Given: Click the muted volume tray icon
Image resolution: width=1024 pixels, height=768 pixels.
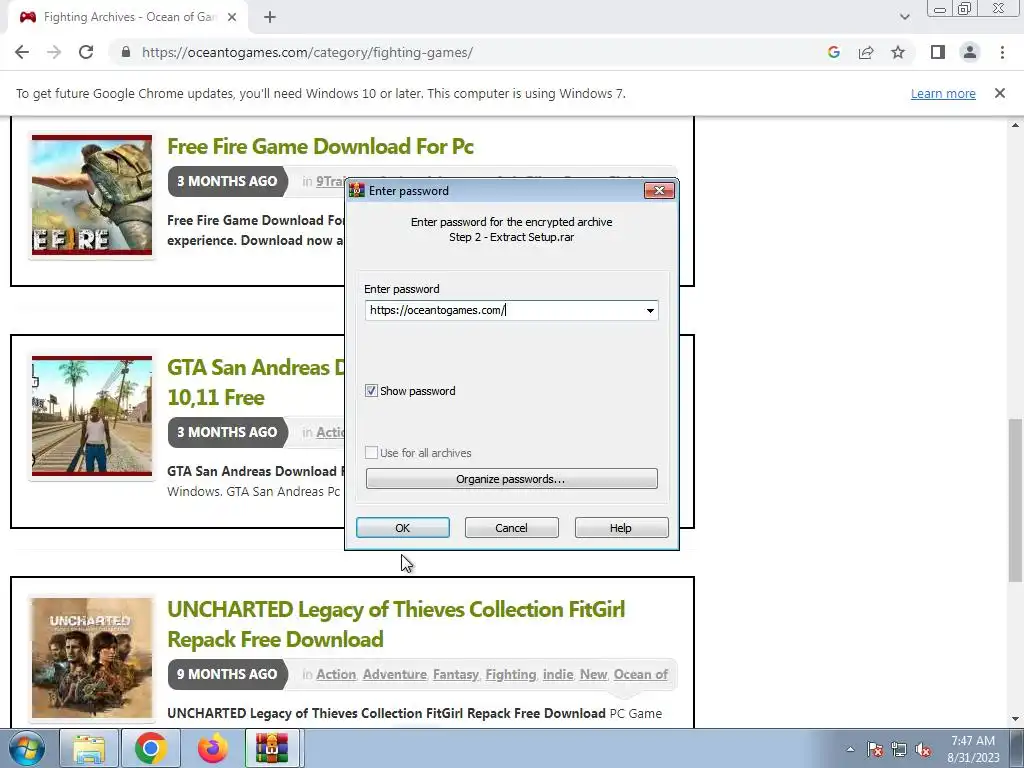Looking at the screenshot, I should (x=923, y=749).
